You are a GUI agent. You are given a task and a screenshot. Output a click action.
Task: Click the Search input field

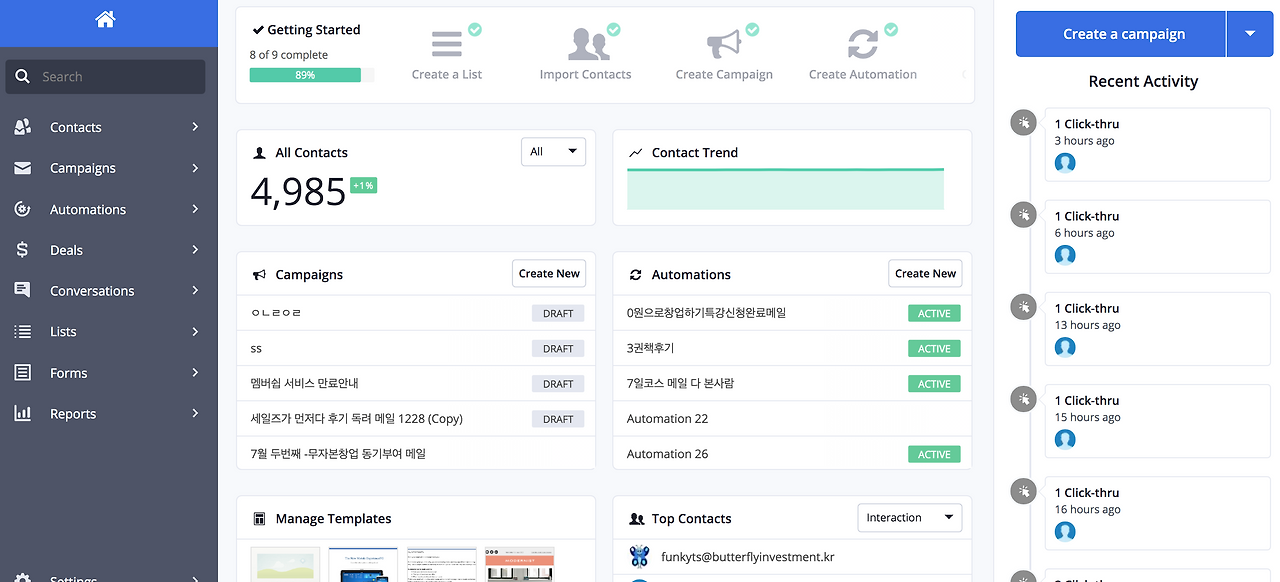(x=105, y=77)
